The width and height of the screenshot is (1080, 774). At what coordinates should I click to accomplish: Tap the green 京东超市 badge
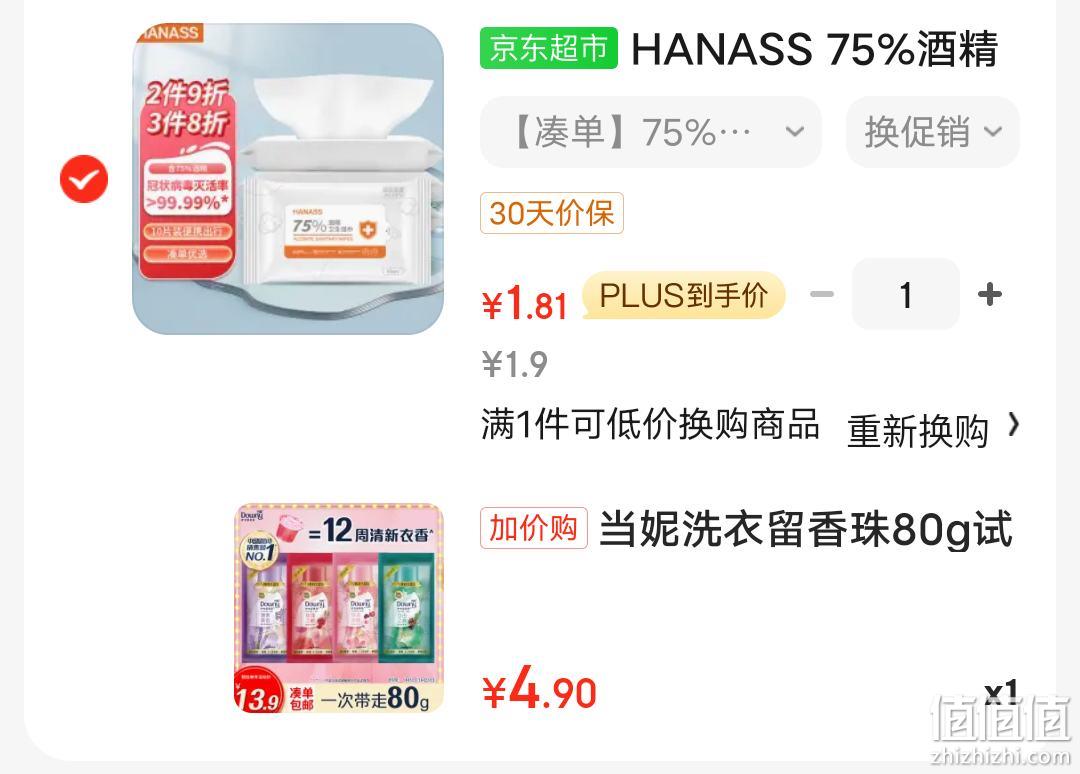[x=548, y=48]
